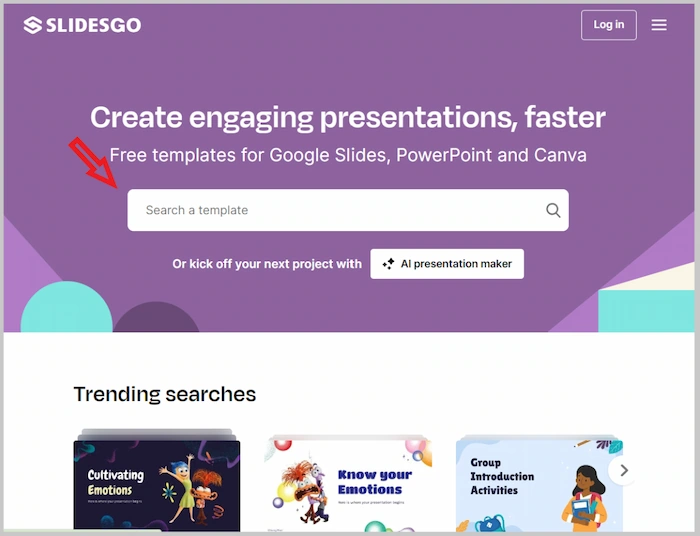The height and width of the screenshot is (536, 700).
Task: Show next trending searches with the arrow
Action: click(624, 470)
